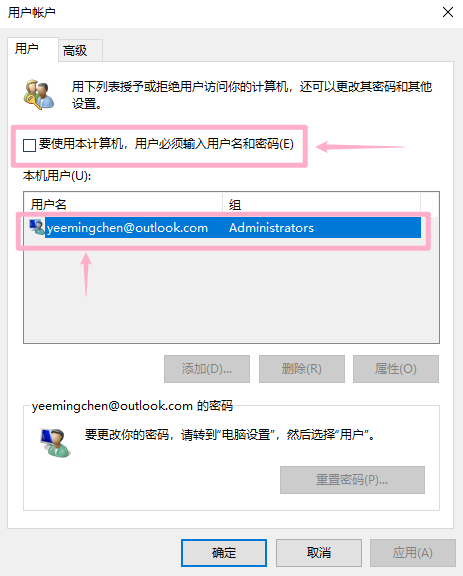The height and width of the screenshot is (576, 463).
Task: Click the password section user icon
Action: 55,443
